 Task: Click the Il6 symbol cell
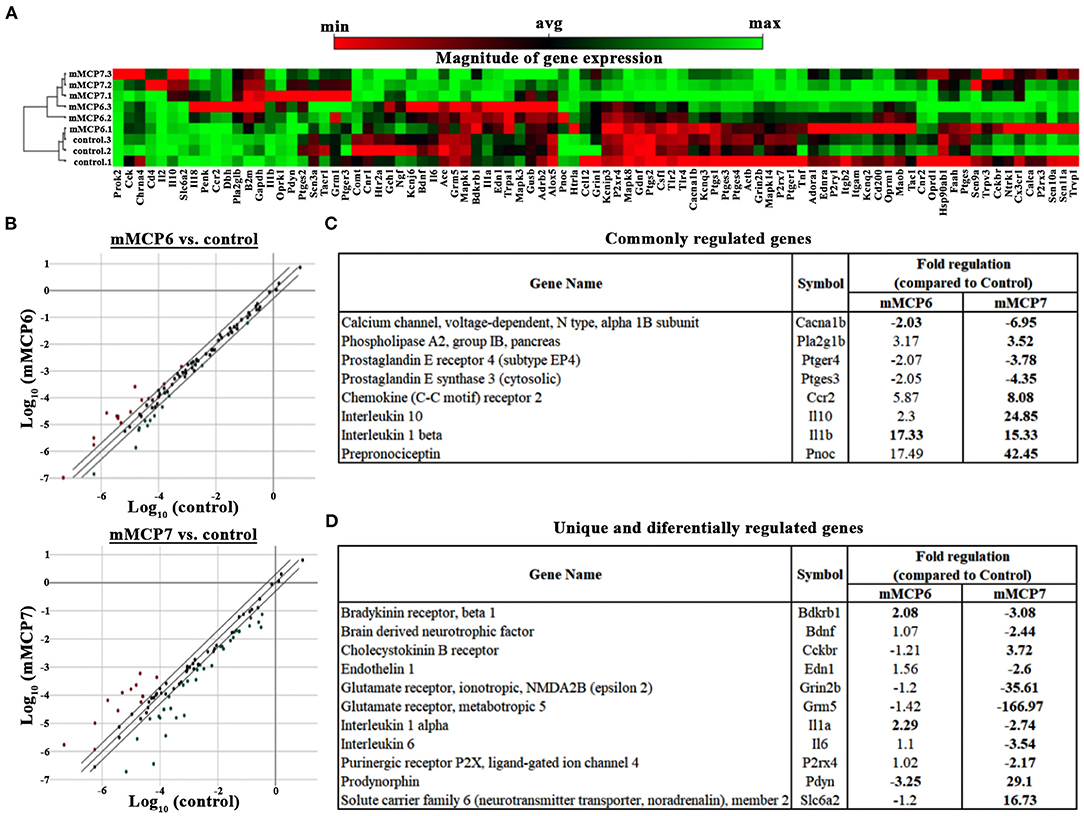pyautogui.click(x=820, y=744)
